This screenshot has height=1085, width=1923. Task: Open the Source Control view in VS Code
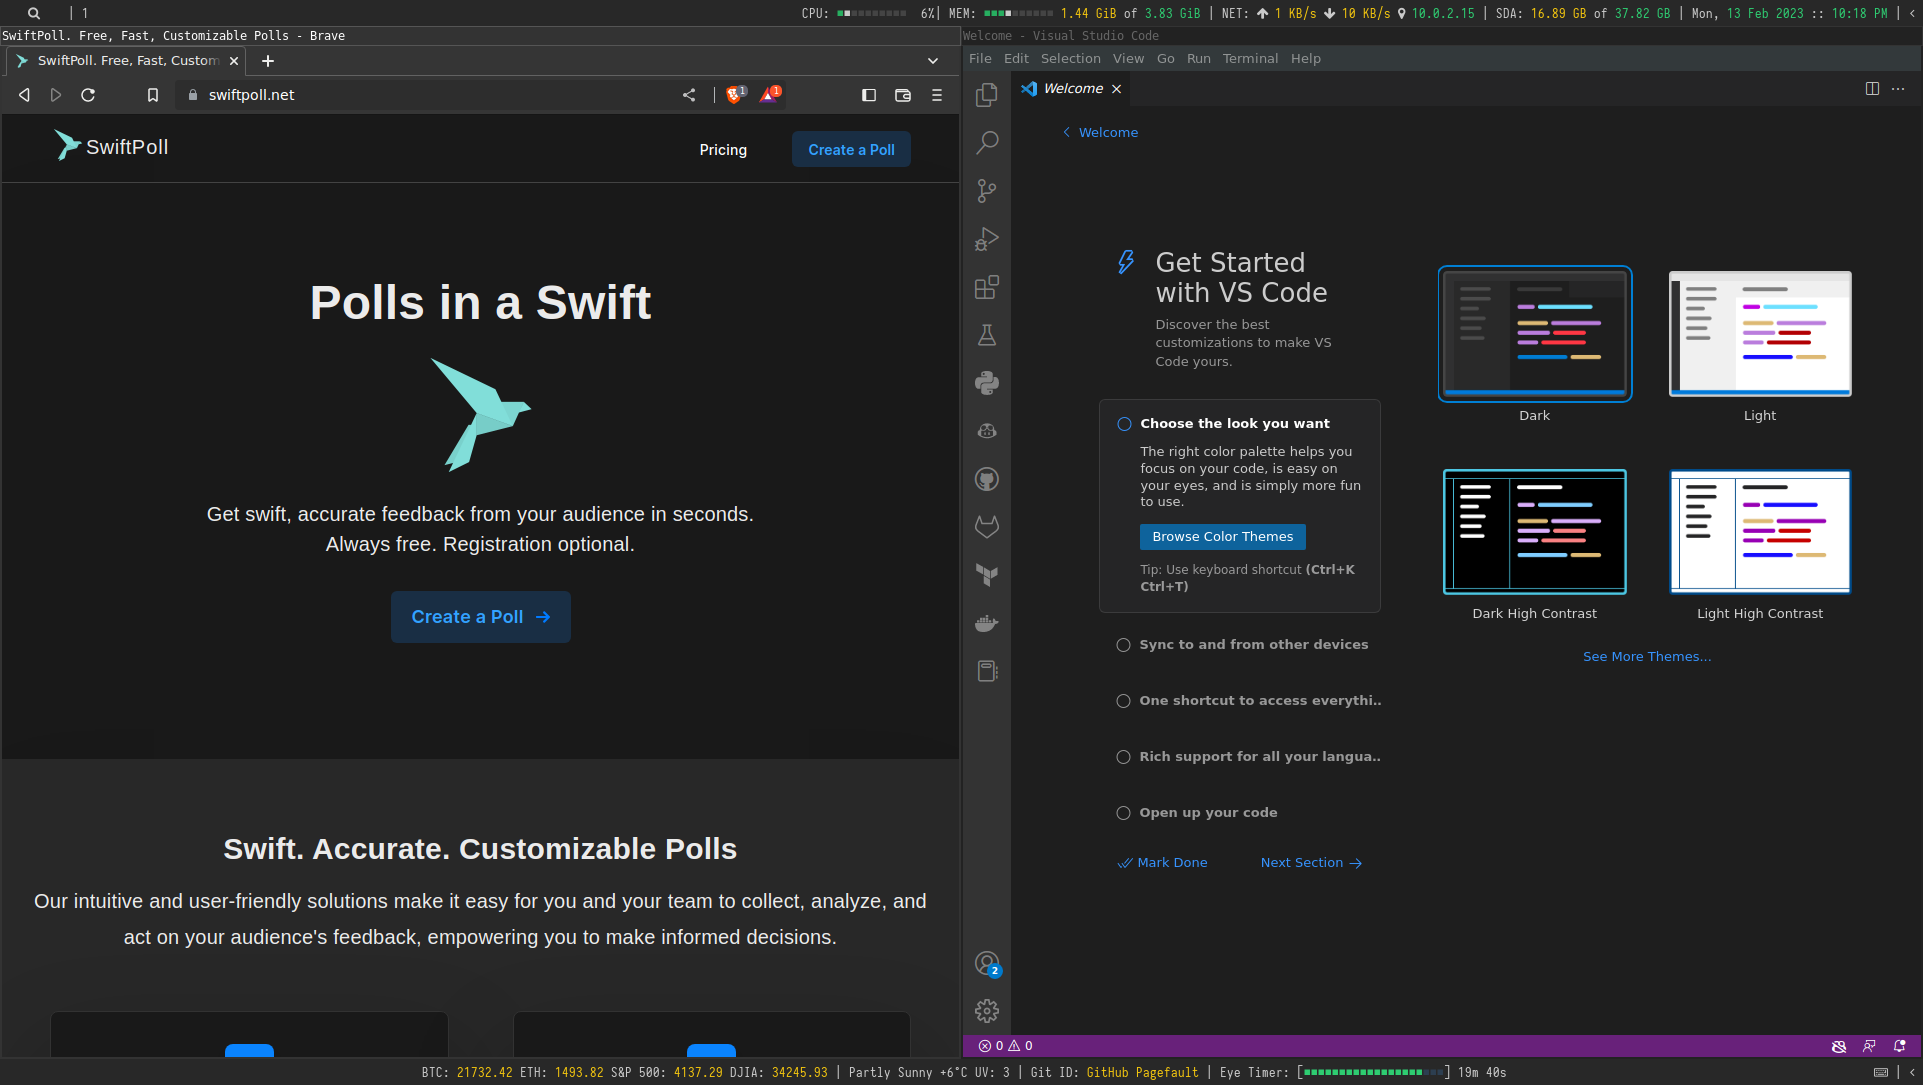[987, 190]
